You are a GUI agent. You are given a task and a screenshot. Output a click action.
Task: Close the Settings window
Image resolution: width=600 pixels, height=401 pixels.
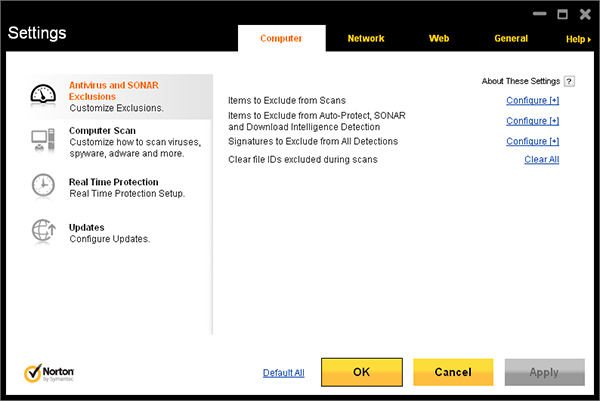(585, 14)
